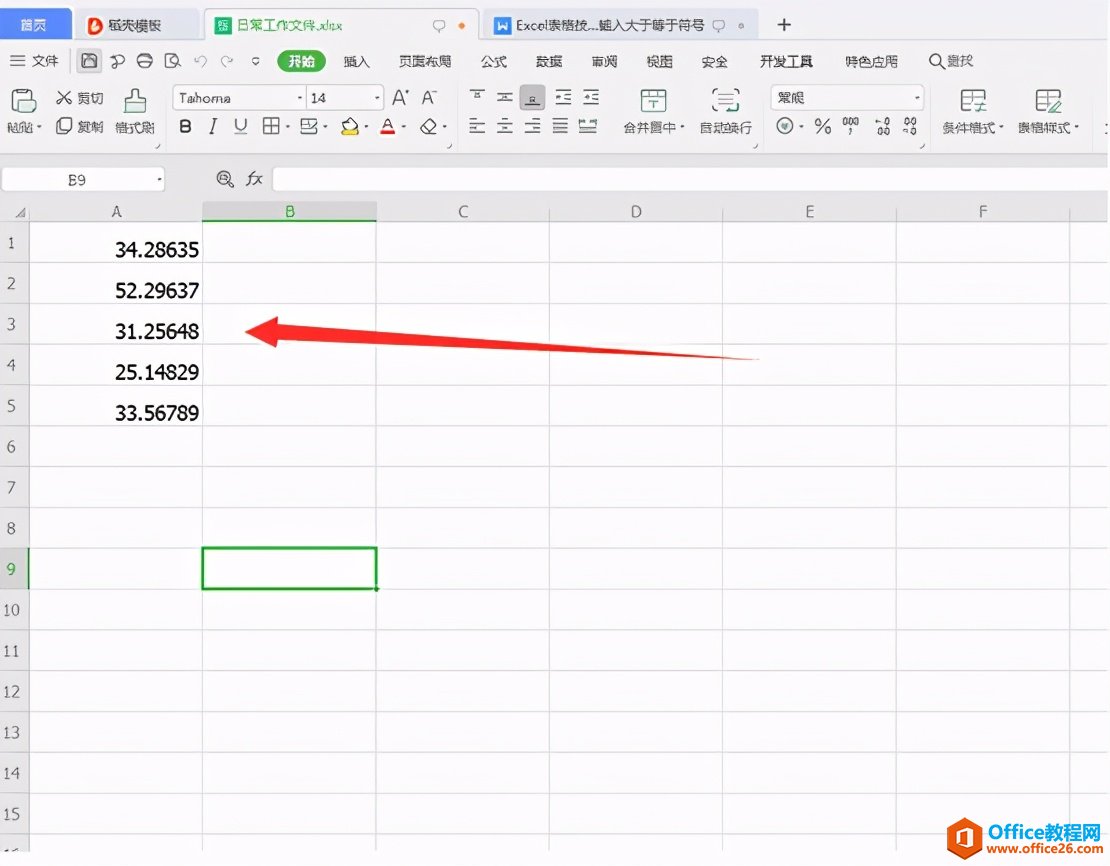The height and width of the screenshot is (866, 1110).
Task: Increase indent icon
Action: 591,97
